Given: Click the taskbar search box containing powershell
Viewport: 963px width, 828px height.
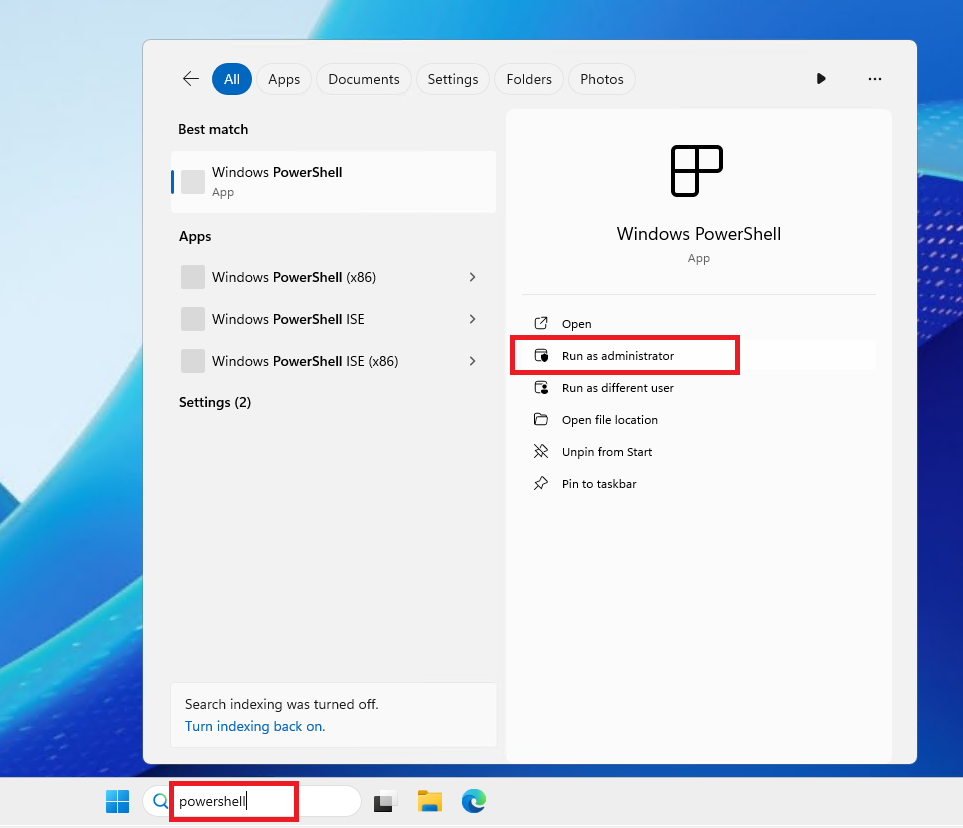Looking at the screenshot, I should pyautogui.click(x=252, y=801).
